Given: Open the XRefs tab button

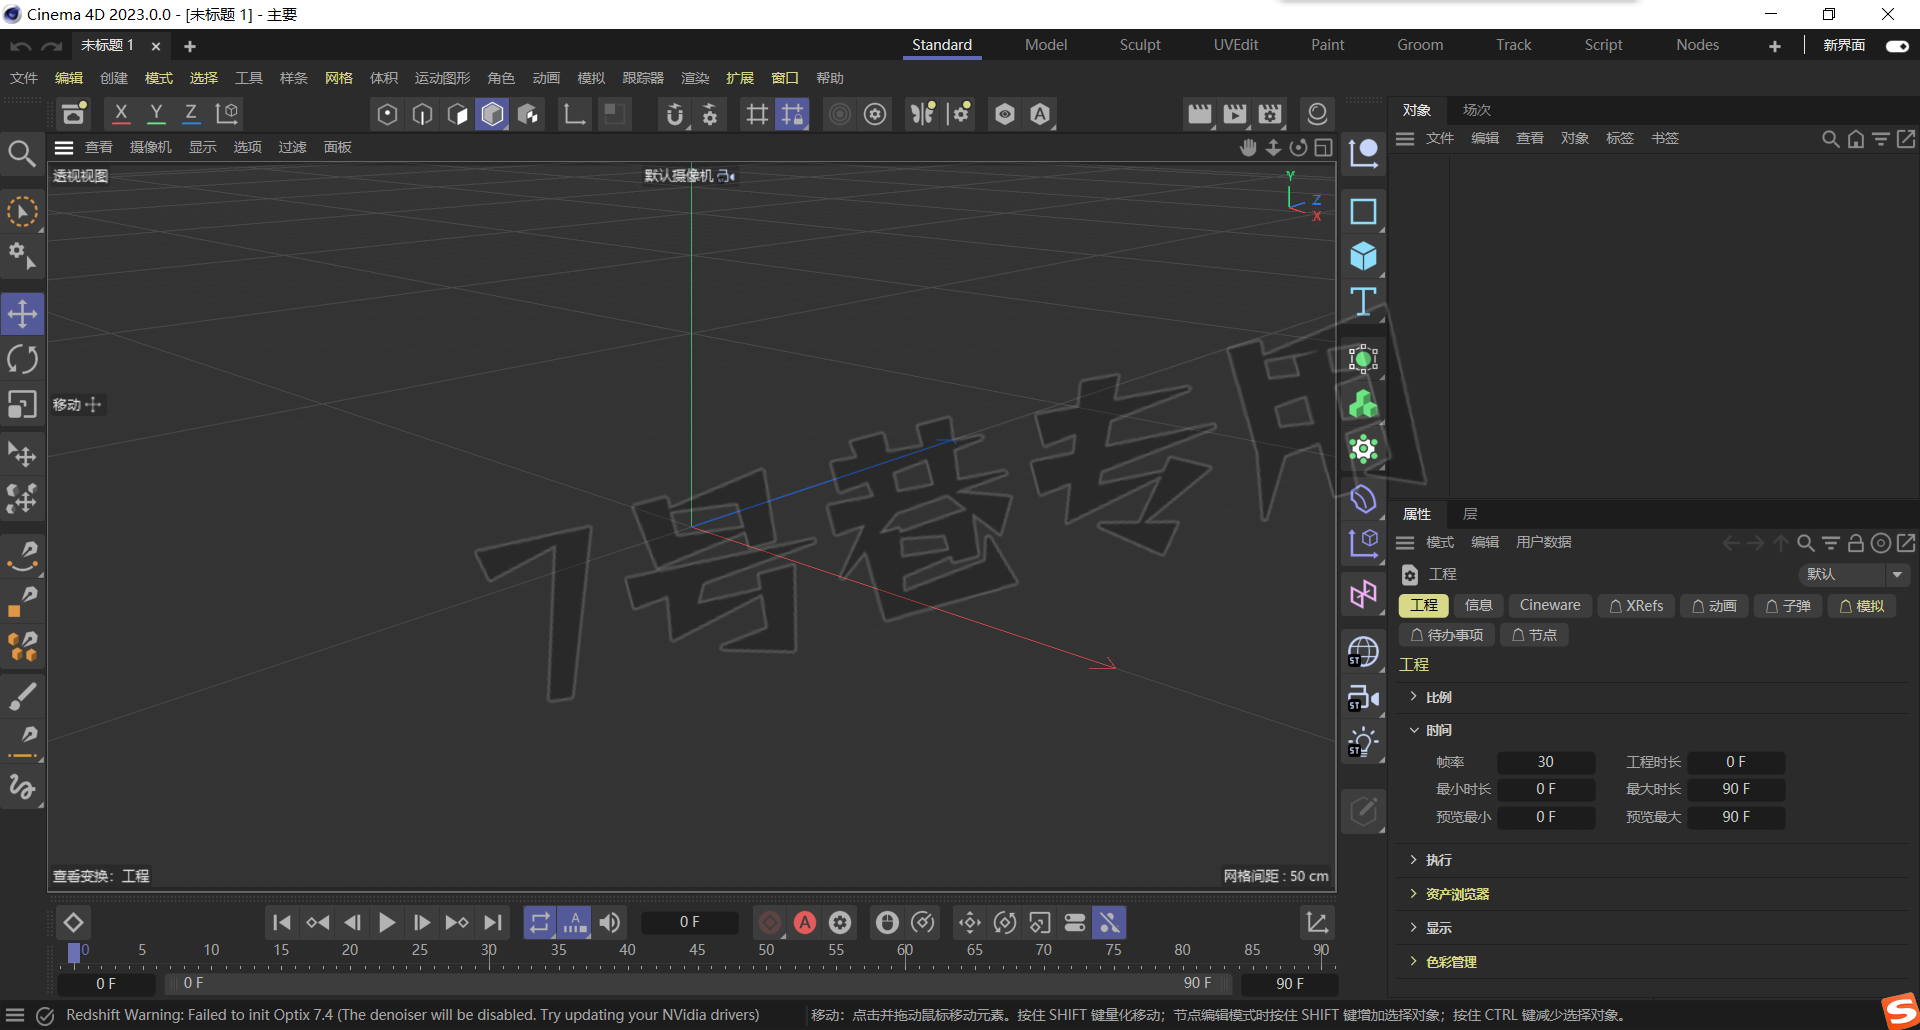Looking at the screenshot, I should coord(1636,605).
